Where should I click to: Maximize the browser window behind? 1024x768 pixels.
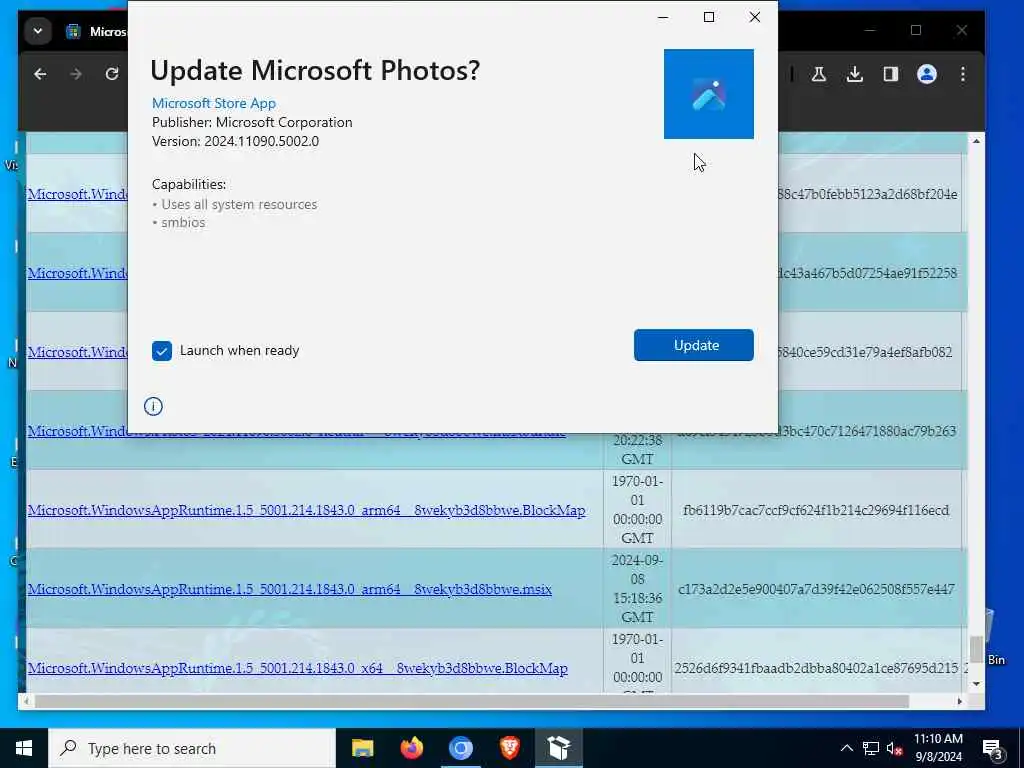[916, 30]
